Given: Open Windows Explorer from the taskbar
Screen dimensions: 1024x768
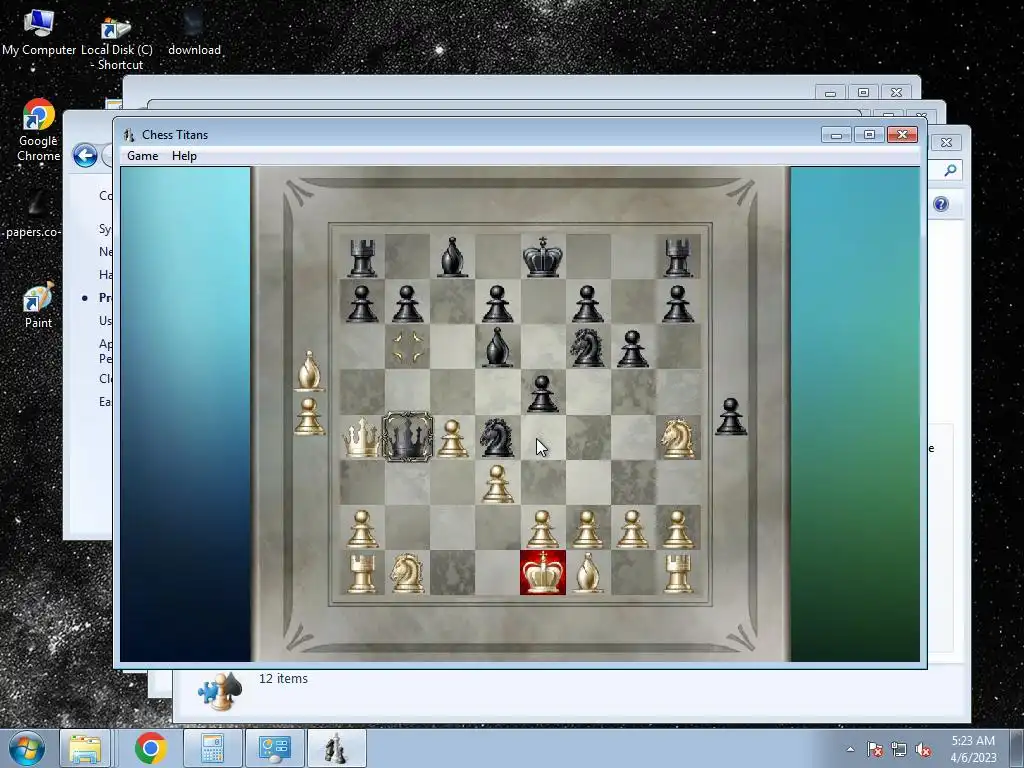Looking at the screenshot, I should click(x=85, y=748).
